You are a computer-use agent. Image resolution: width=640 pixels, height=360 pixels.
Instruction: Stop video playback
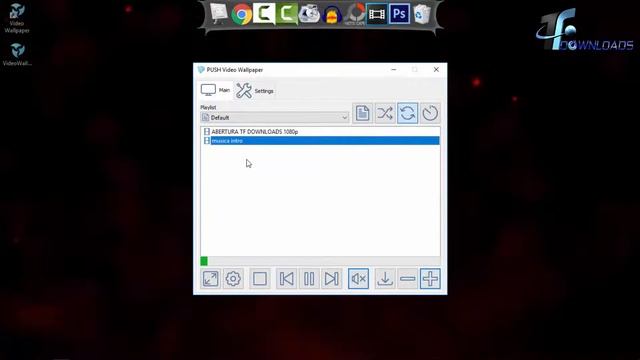(260, 279)
